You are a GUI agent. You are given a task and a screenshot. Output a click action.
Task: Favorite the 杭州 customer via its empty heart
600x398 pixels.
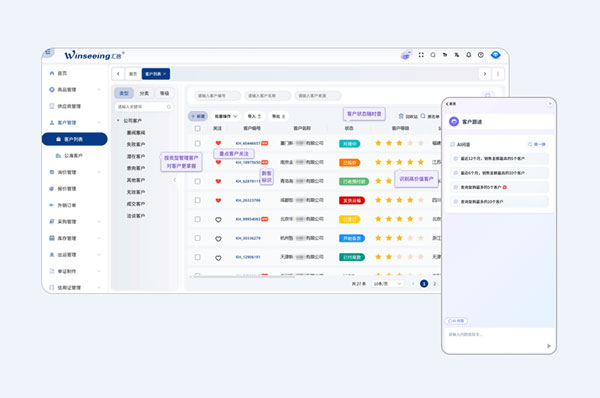[218, 239]
